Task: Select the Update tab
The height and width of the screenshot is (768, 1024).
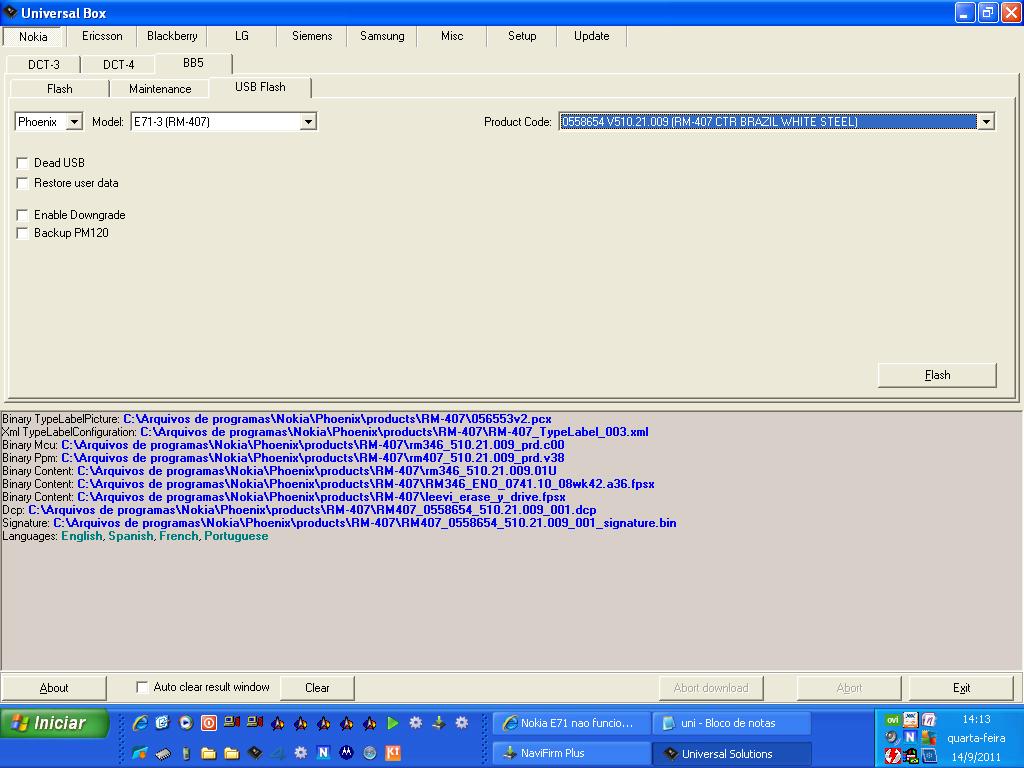Action: [592, 36]
